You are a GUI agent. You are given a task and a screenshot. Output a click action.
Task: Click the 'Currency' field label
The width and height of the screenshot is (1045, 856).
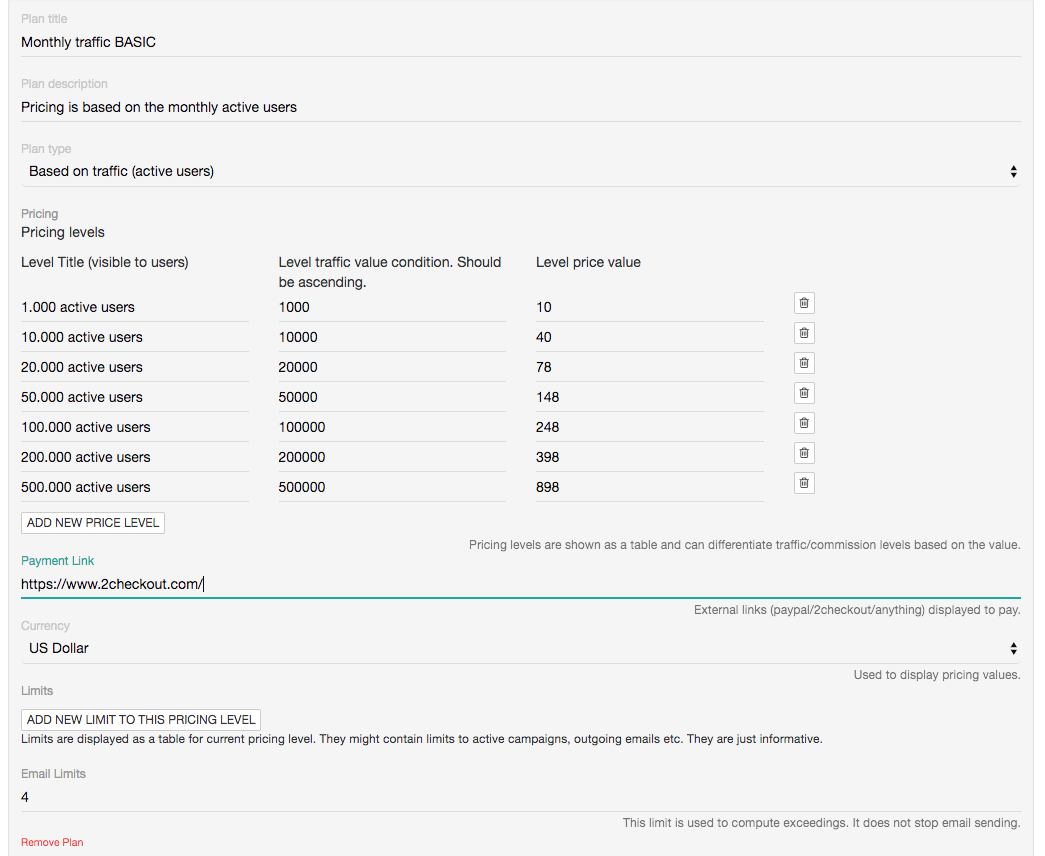[x=45, y=626]
